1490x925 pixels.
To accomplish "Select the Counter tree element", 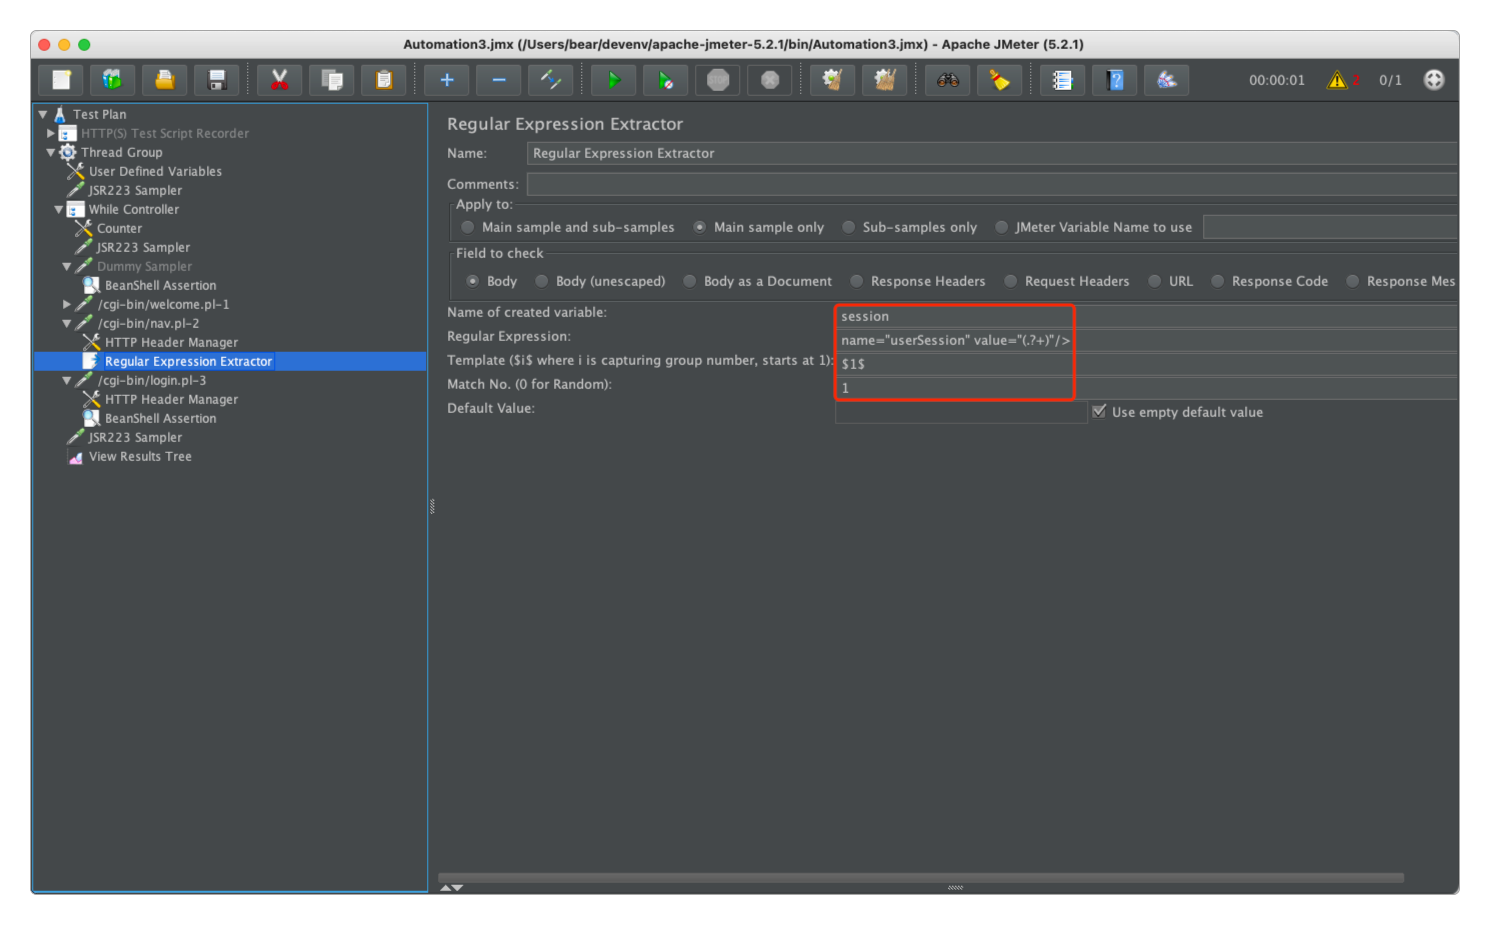I will click(119, 229).
